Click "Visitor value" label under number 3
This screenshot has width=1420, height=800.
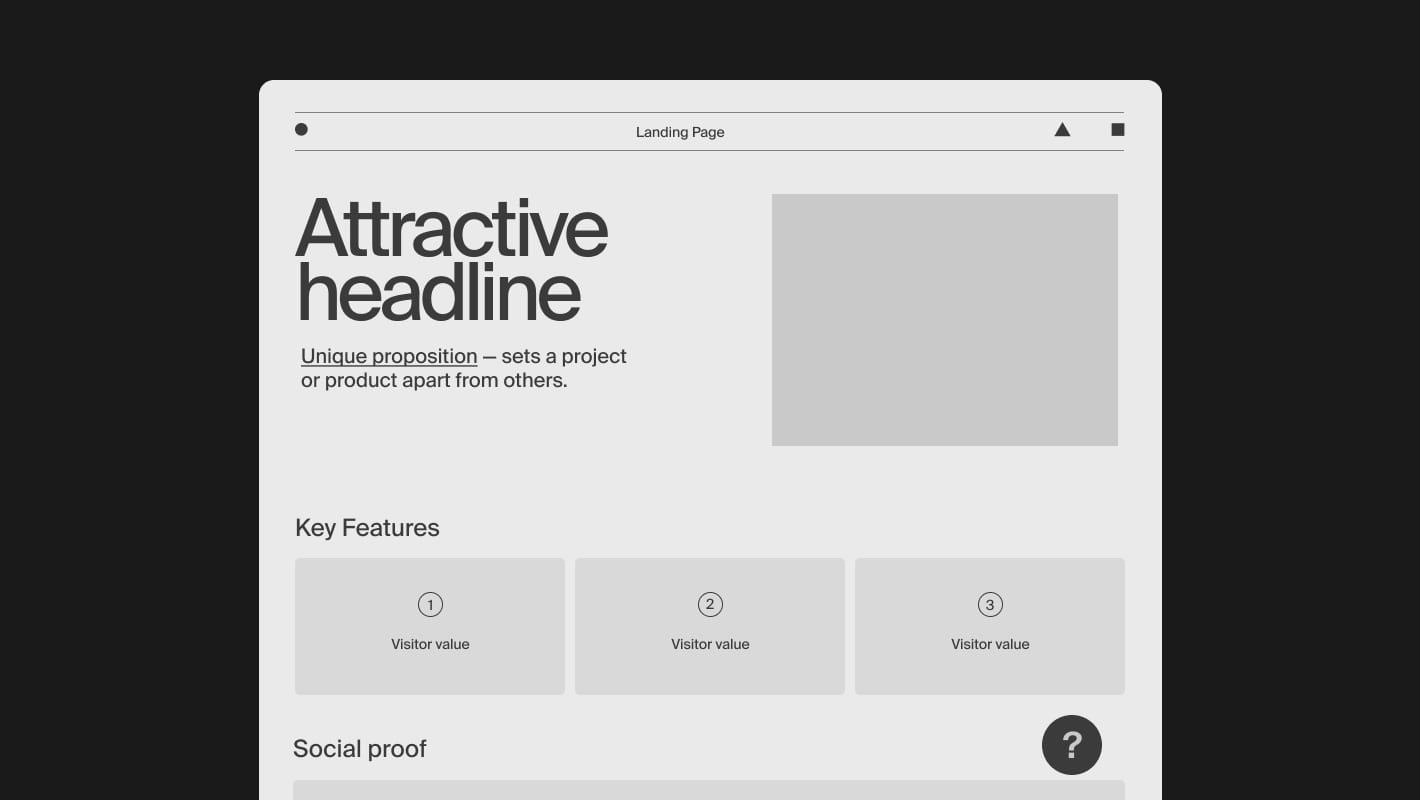990,644
